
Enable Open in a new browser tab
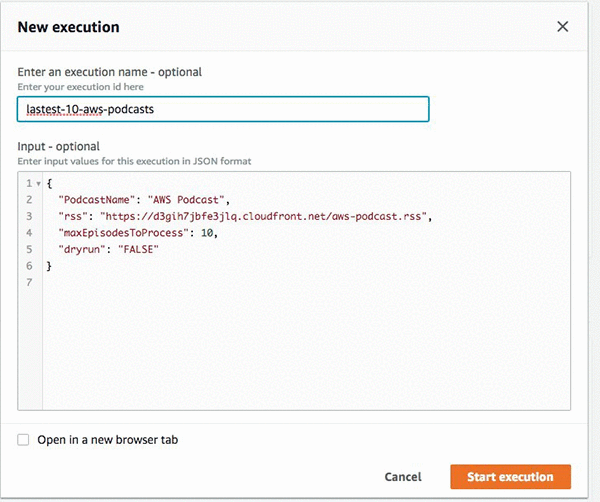coord(23,439)
